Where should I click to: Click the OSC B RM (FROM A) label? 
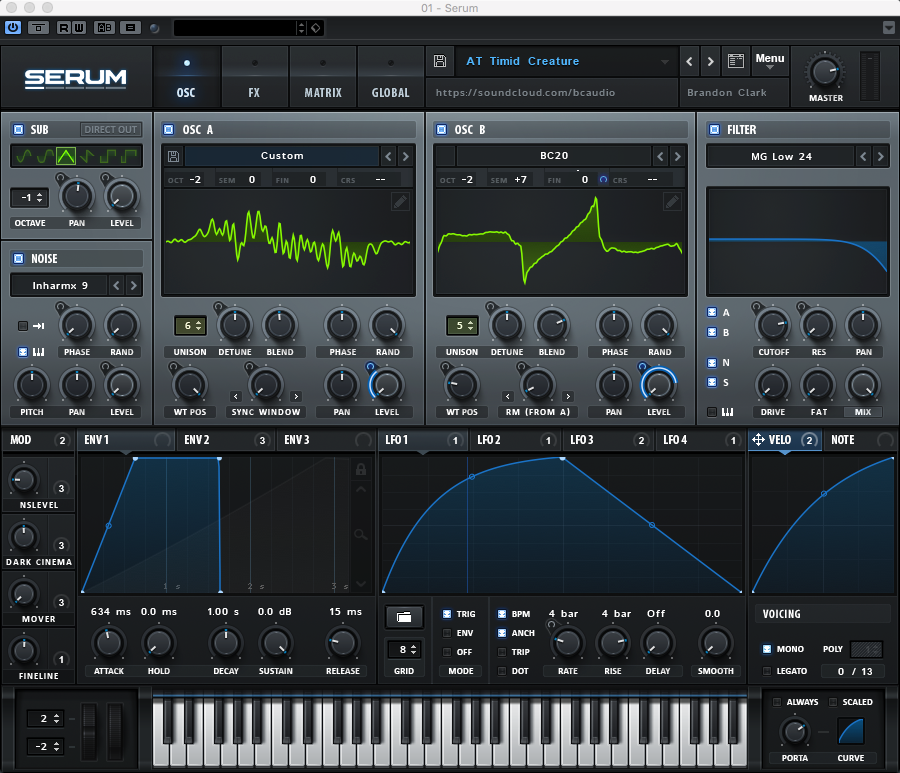point(538,412)
